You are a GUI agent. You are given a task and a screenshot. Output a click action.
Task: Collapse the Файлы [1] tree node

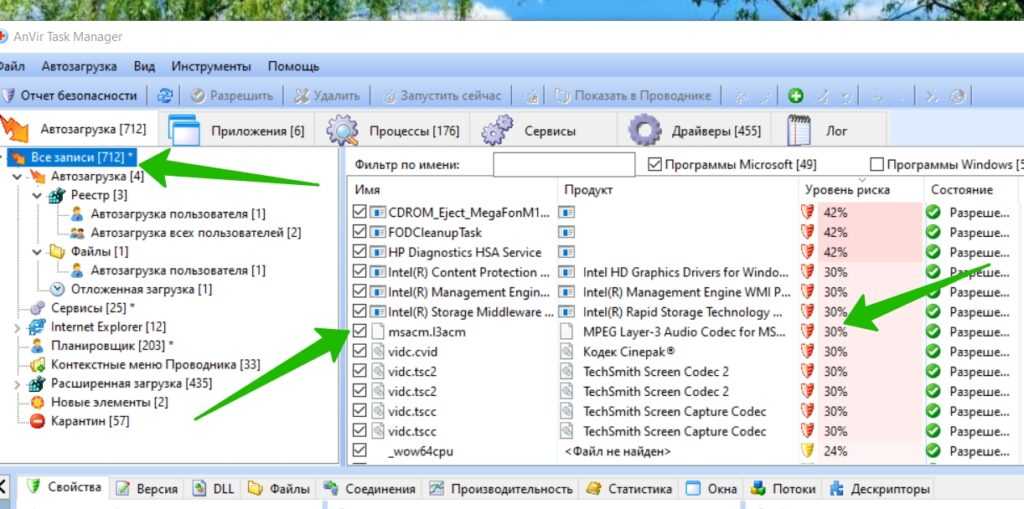pos(37,251)
